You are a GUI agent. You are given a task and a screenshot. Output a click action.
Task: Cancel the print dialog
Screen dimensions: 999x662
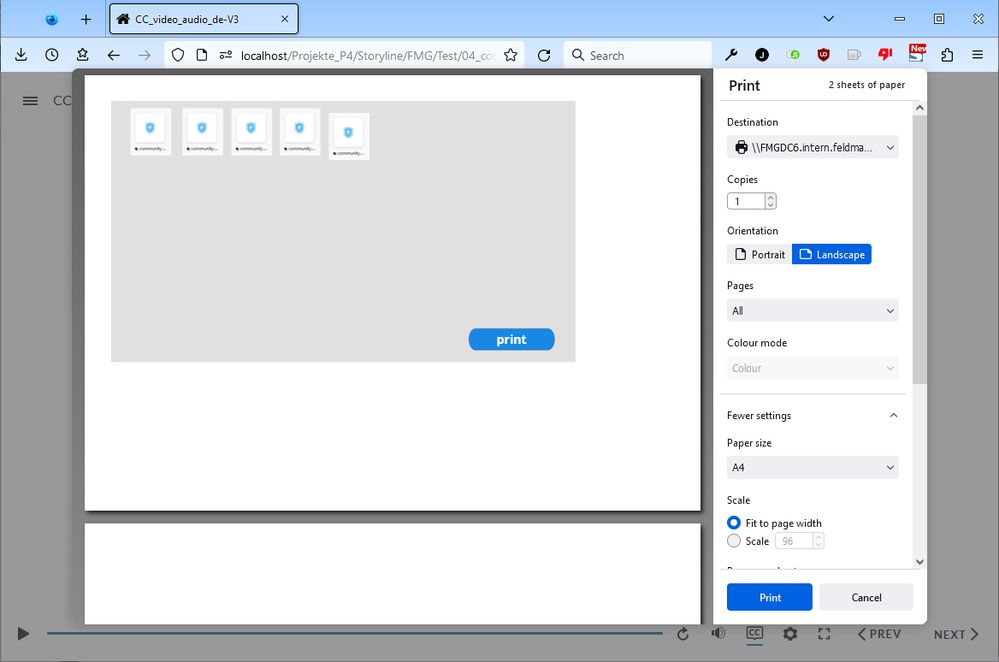click(866, 597)
